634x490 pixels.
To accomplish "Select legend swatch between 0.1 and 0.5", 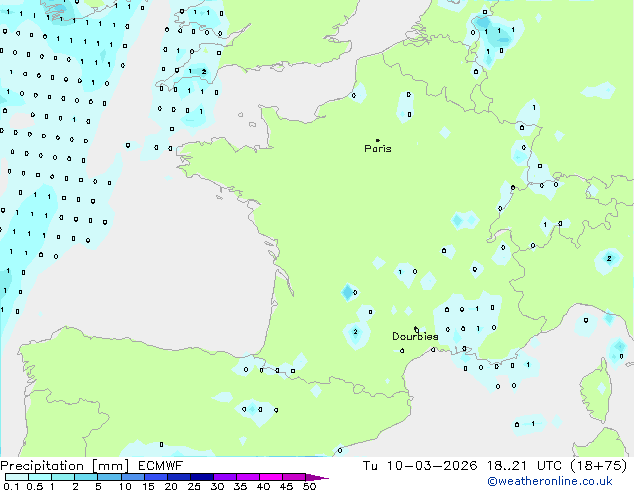I will (17, 477).
